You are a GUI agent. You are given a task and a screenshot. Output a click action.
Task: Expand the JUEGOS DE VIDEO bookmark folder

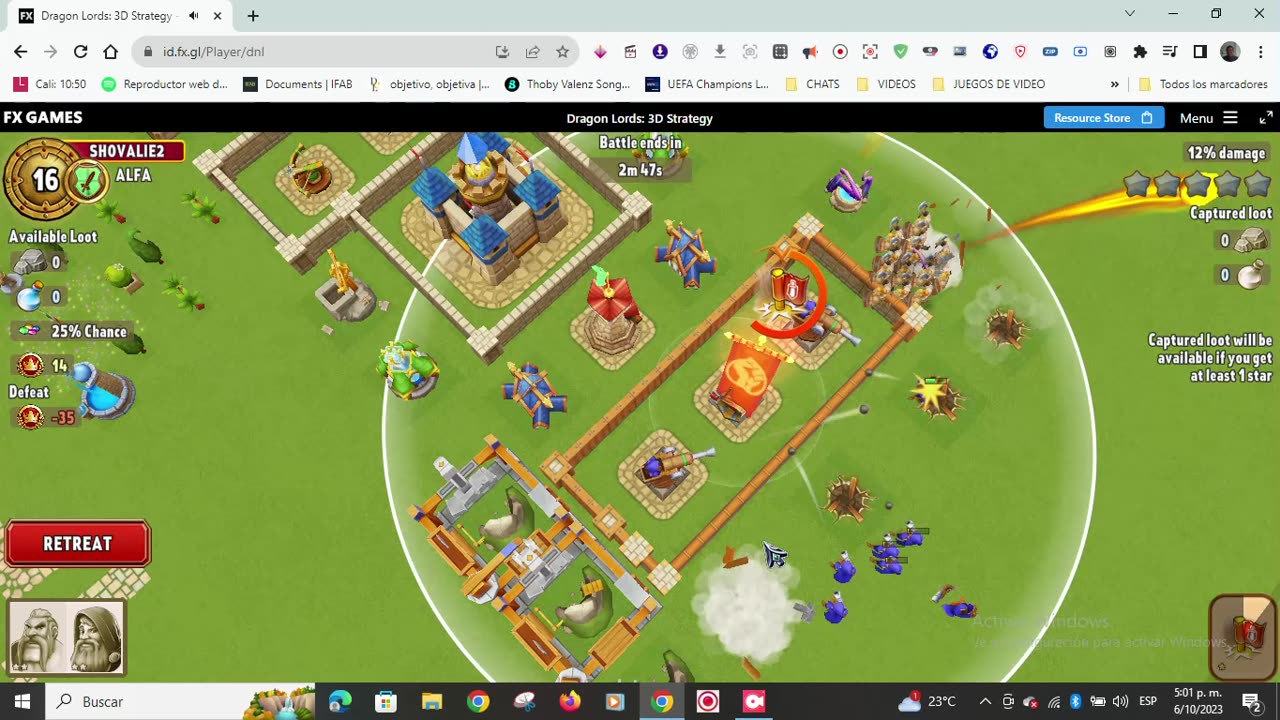[988, 84]
